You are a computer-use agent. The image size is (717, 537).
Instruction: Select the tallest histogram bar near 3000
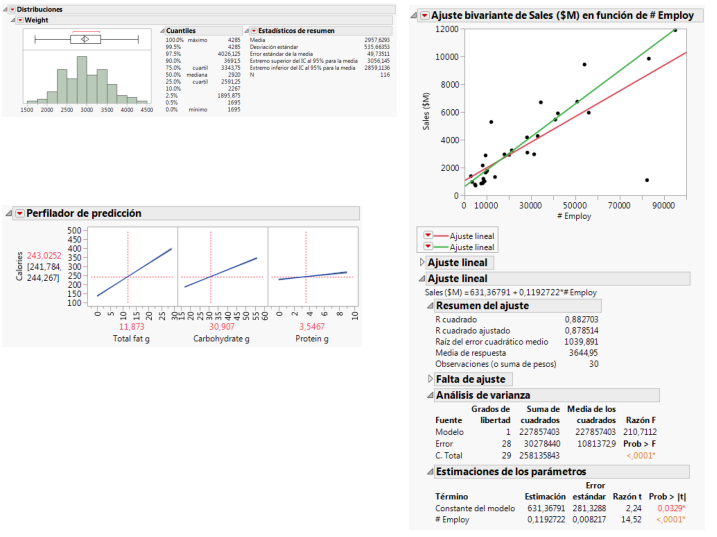(82, 80)
